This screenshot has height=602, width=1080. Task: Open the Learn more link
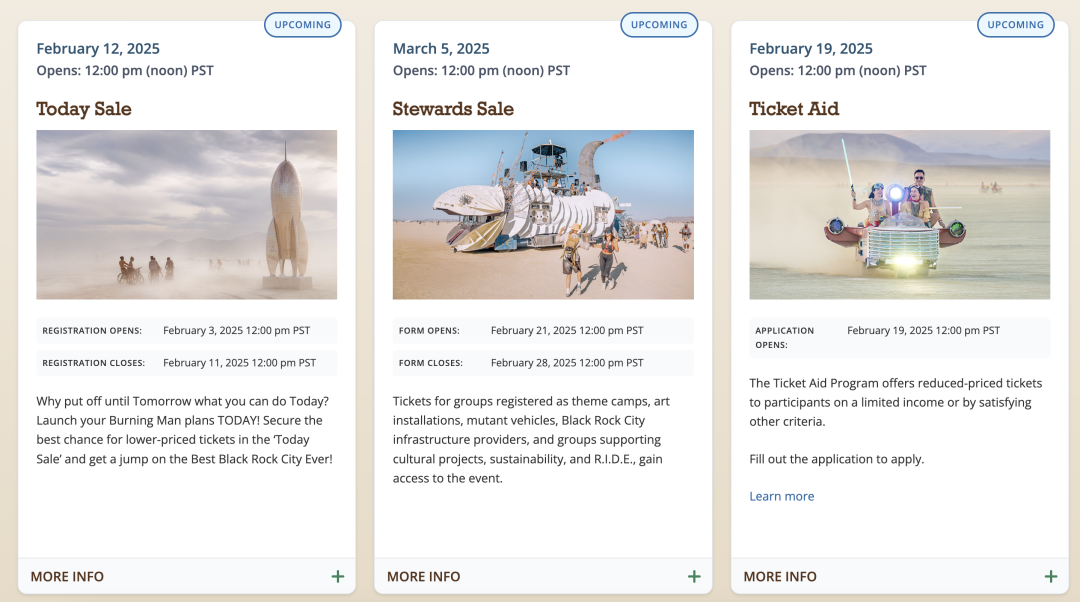tap(781, 496)
